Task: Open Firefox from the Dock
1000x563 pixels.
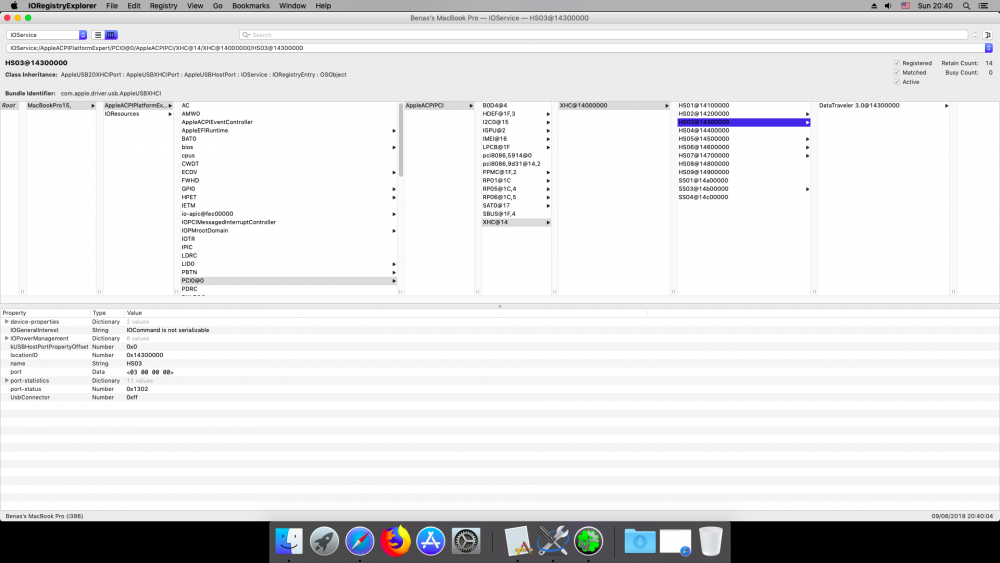Action: pyautogui.click(x=395, y=541)
